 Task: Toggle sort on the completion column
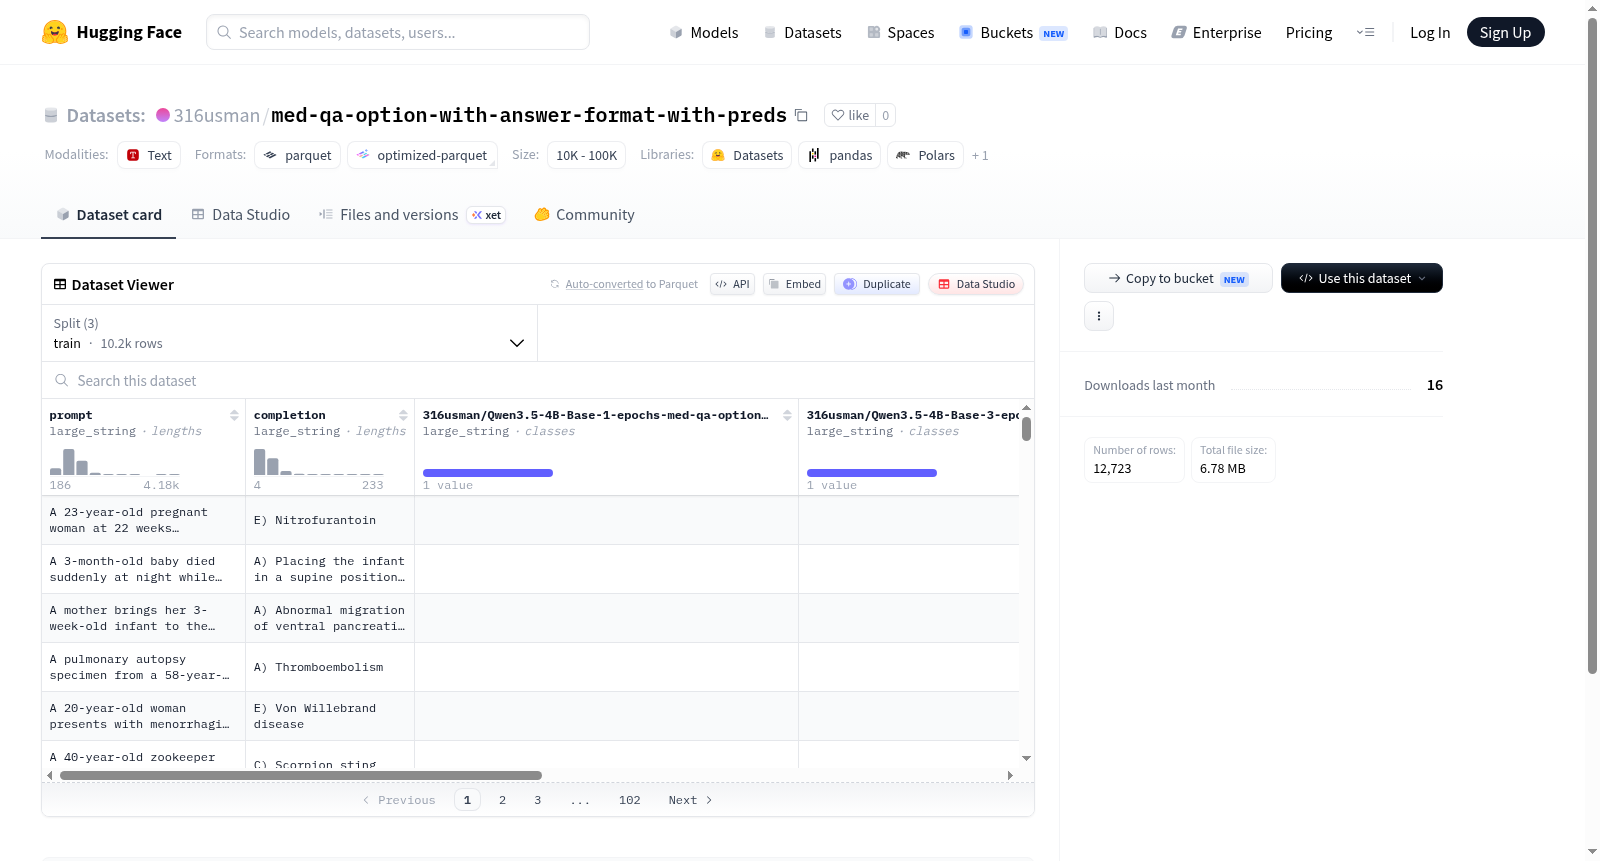click(x=403, y=415)
